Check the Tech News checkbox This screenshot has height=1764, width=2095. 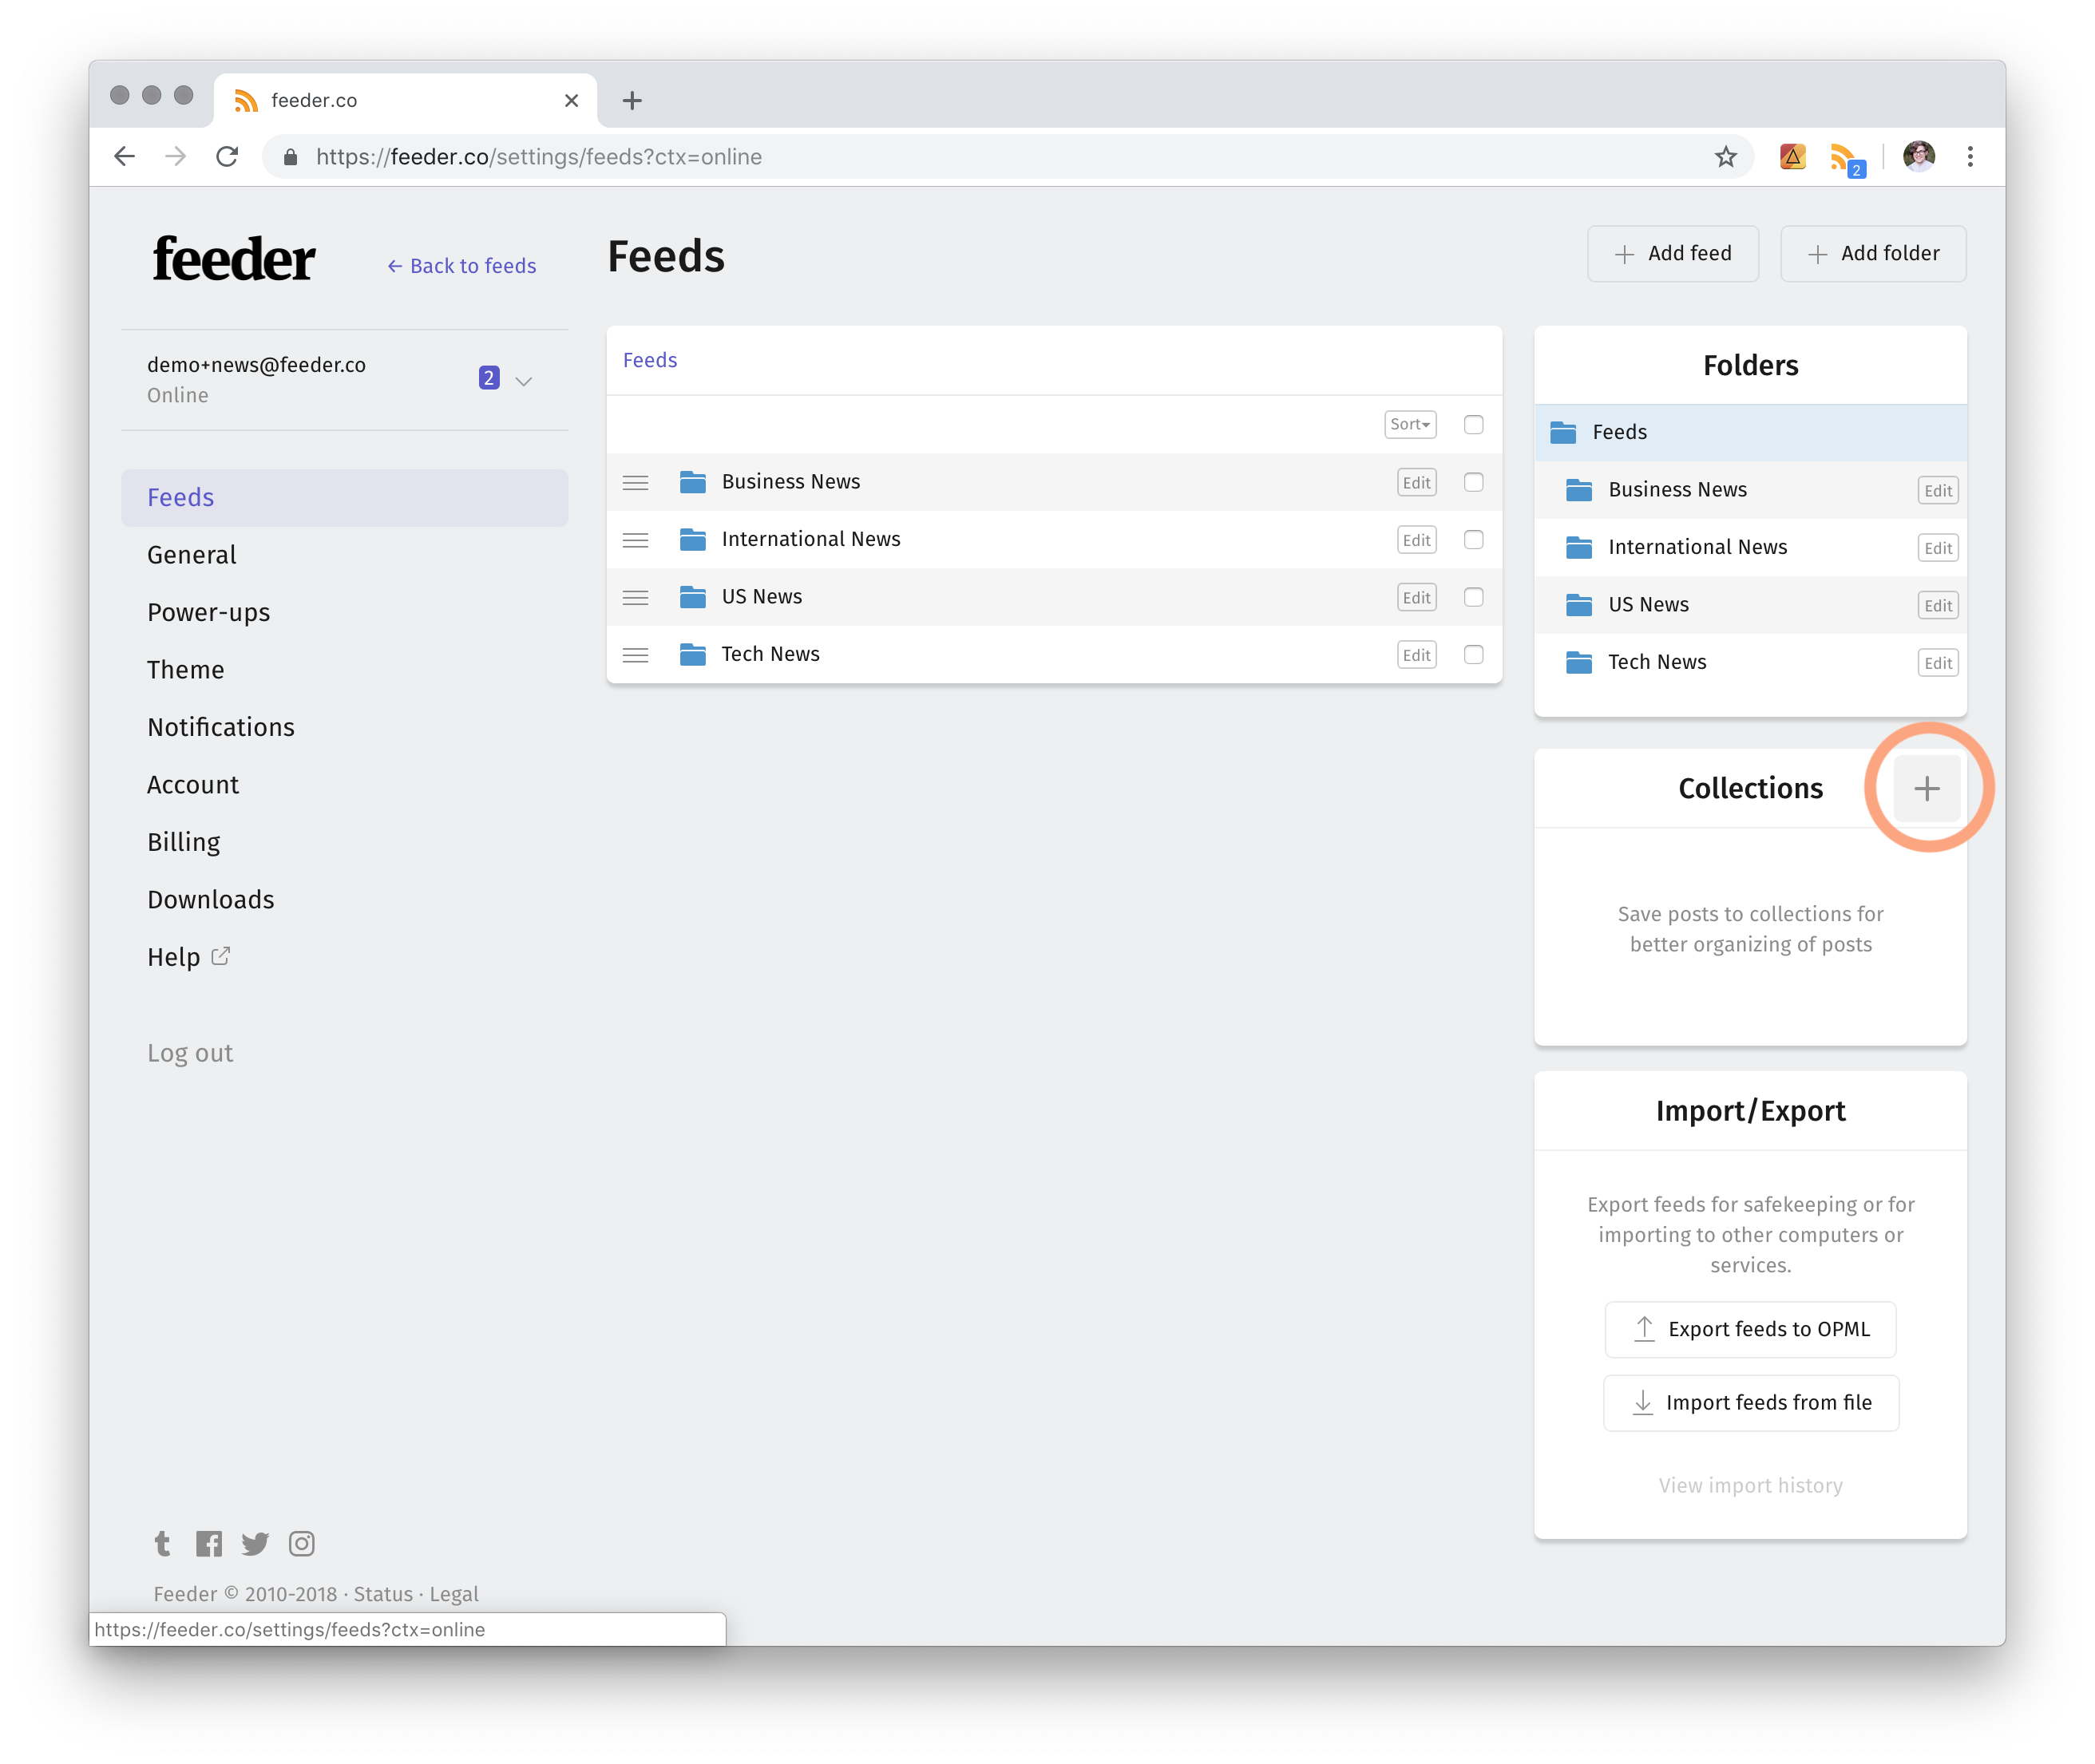point(1473,655)
